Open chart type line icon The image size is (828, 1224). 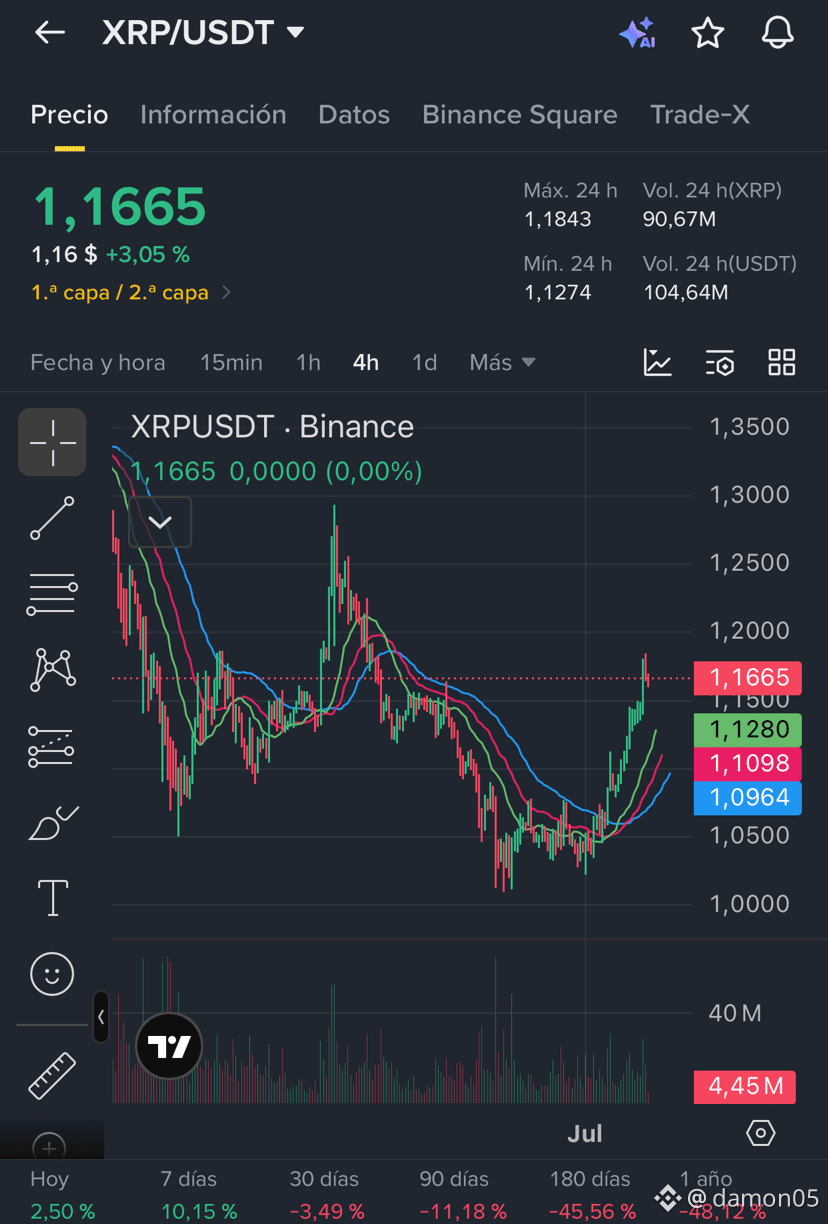[657, 363]
